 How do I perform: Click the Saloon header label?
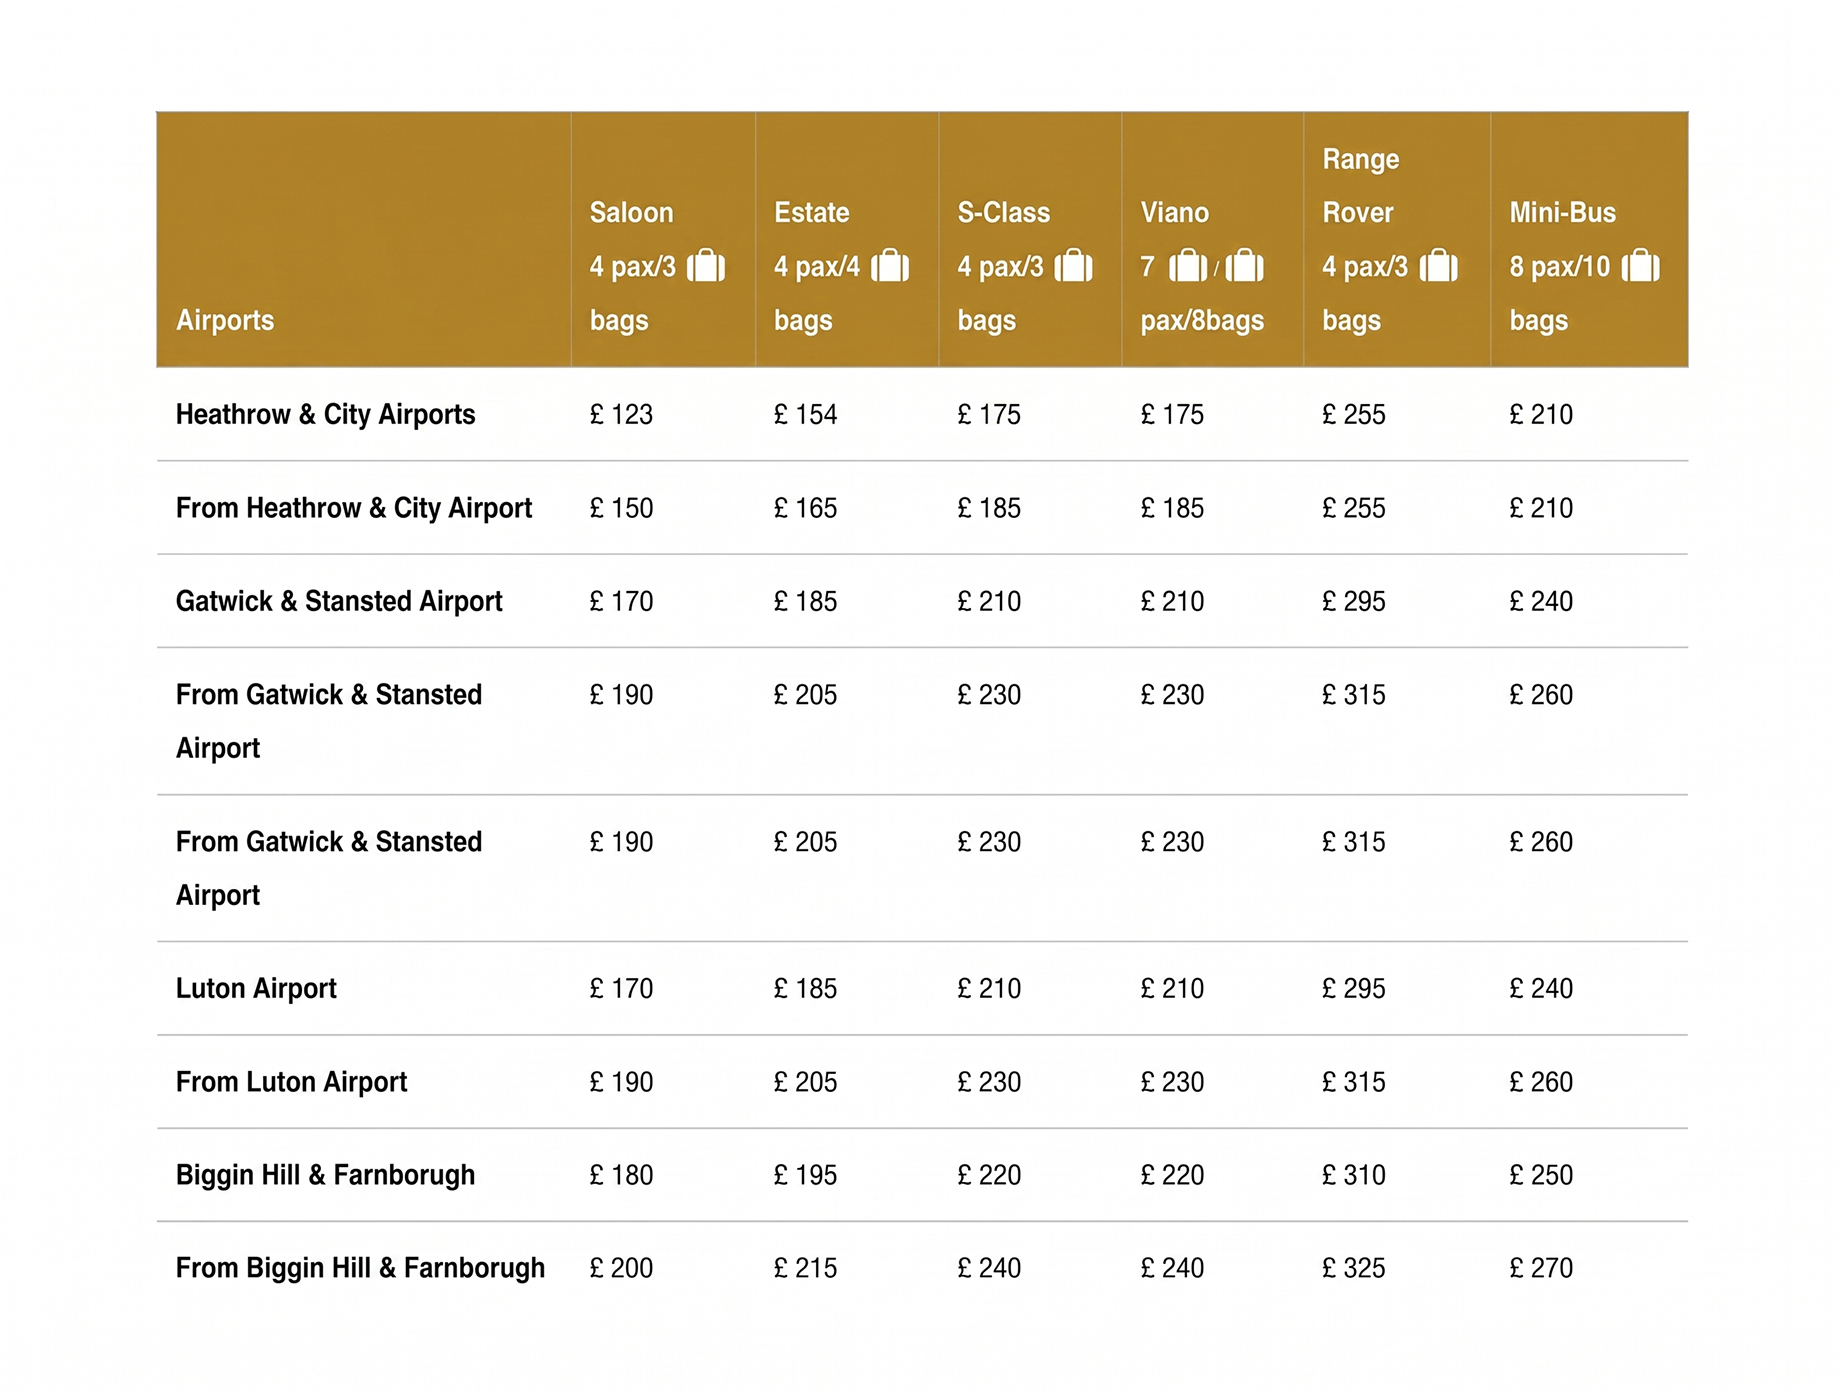coord(632,213)
